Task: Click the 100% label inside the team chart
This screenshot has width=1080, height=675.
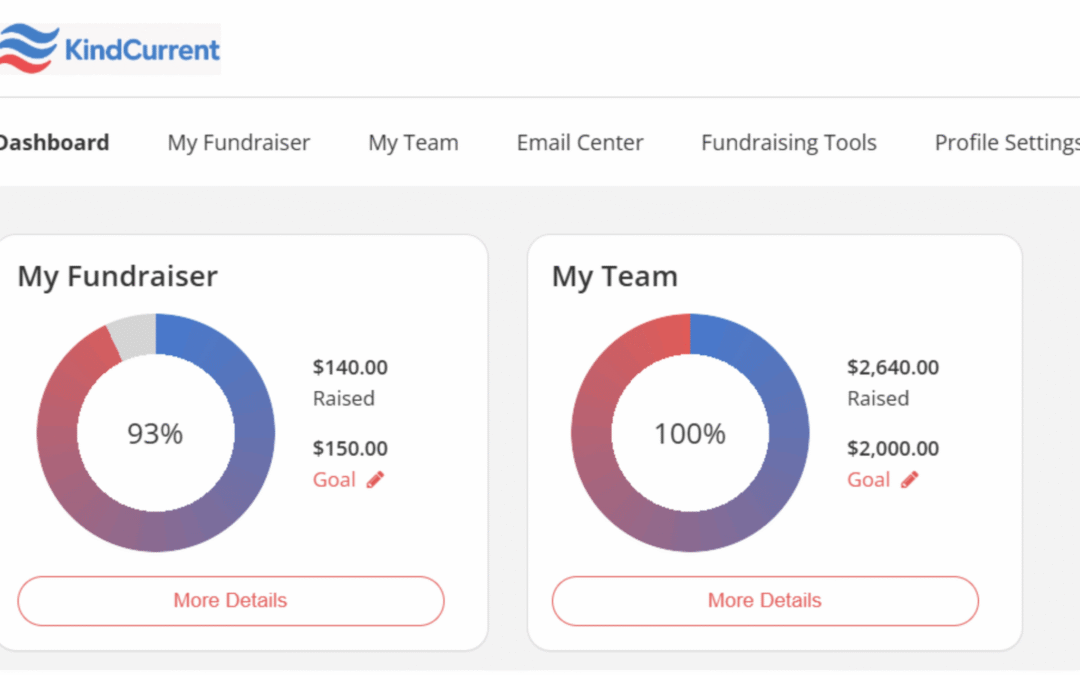Action: pyautogui.click(x=690, y=434)
